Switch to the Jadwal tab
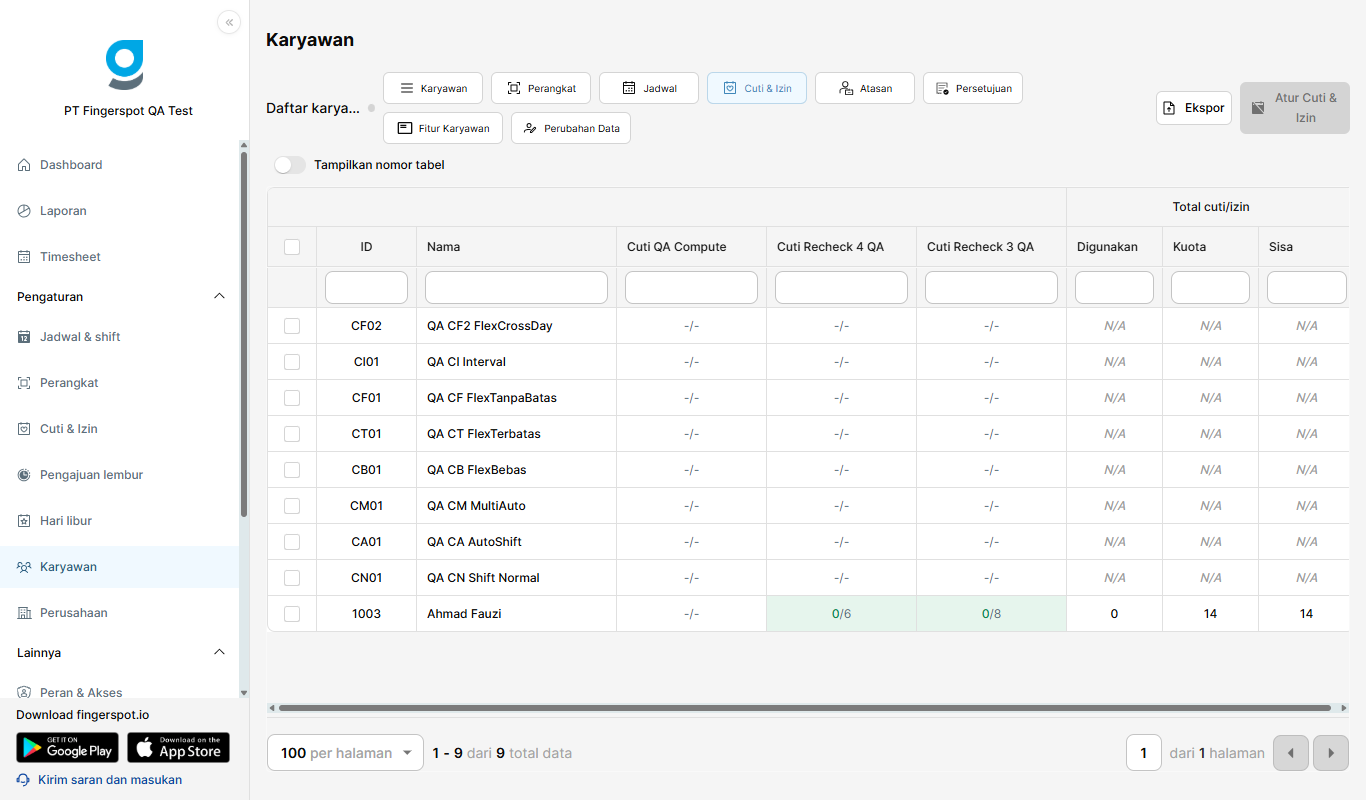The height and width of the screenshot is (800, 1366). click(649, 88)
